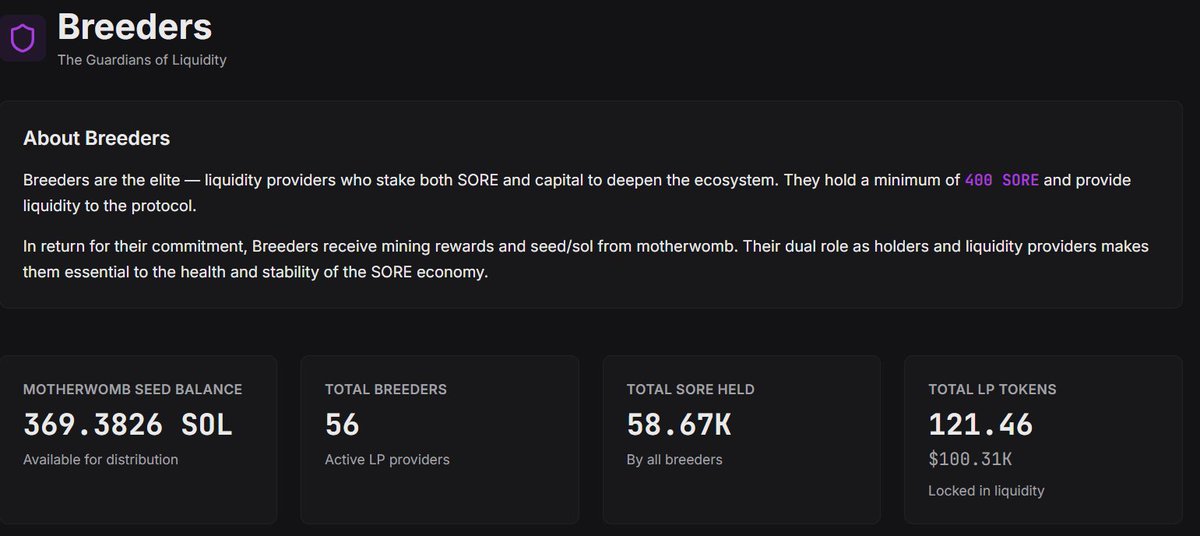Click 'Available for distribution' caption
The height and width of the screenshot is (536, 1200).
point(100,460)
